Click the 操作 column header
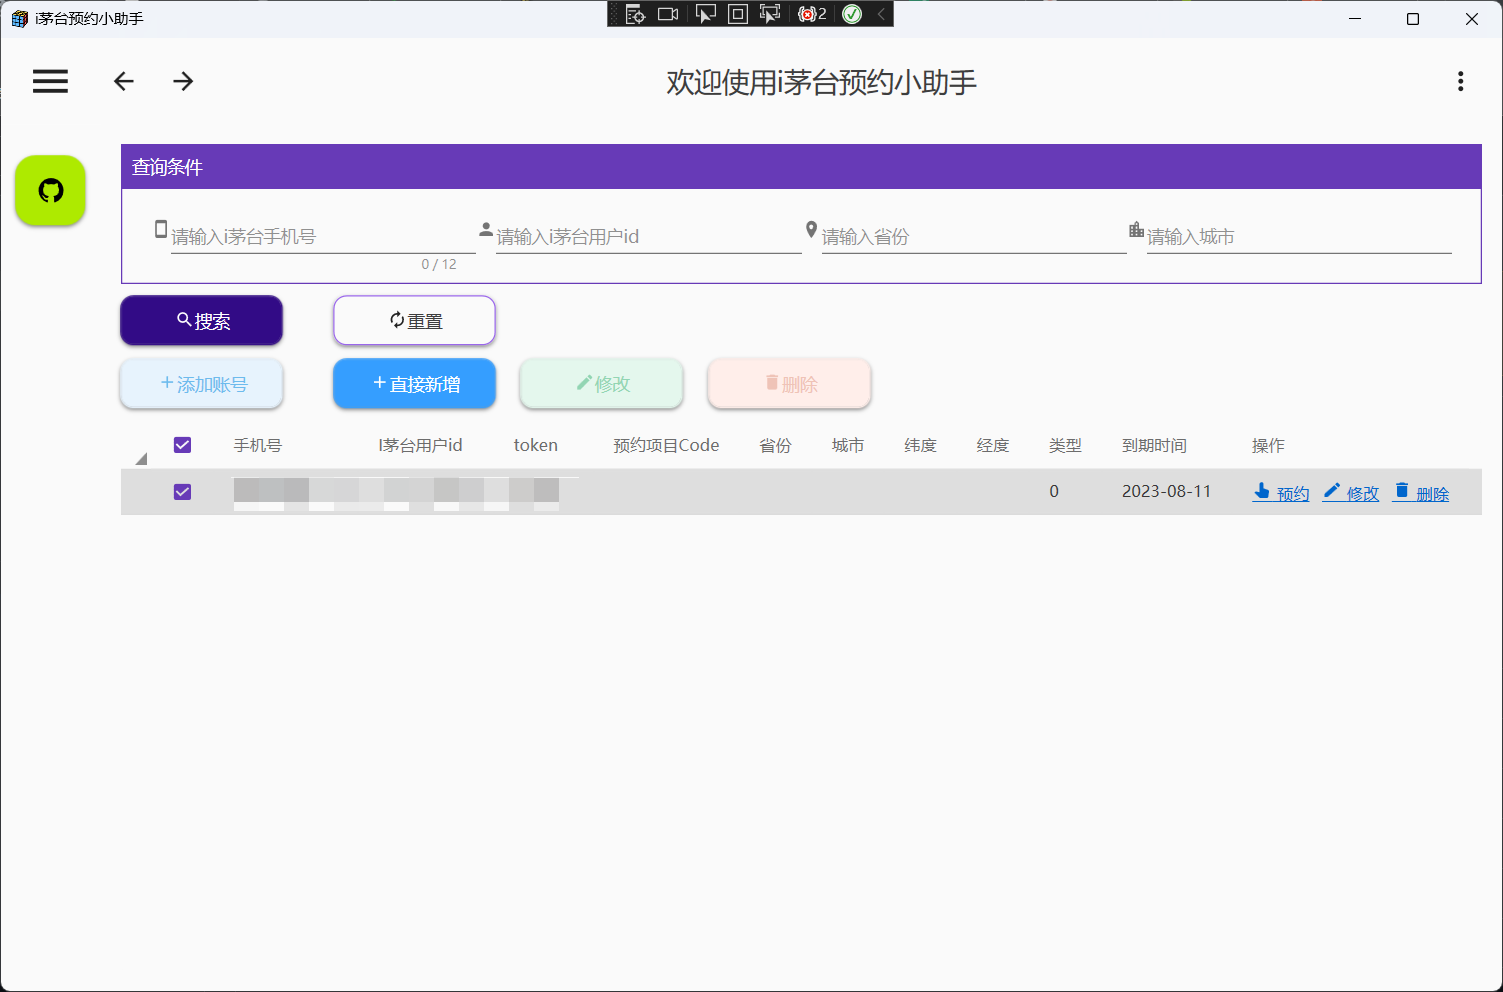The height and width of the screenshot is (992, 1503). coord(1268,445)
